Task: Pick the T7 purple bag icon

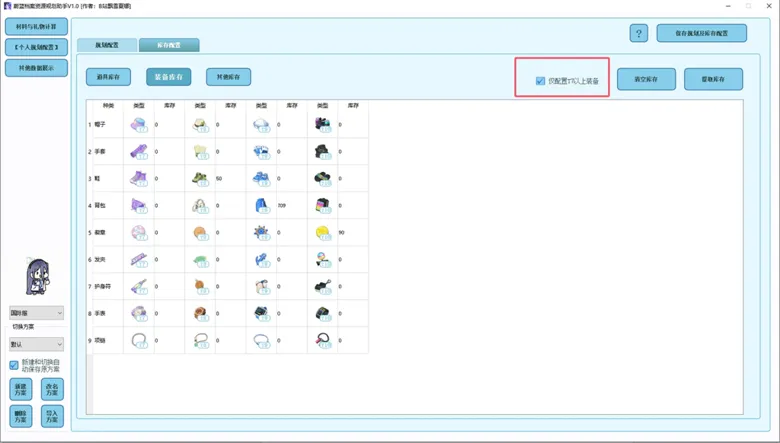Action: (139, 205)
